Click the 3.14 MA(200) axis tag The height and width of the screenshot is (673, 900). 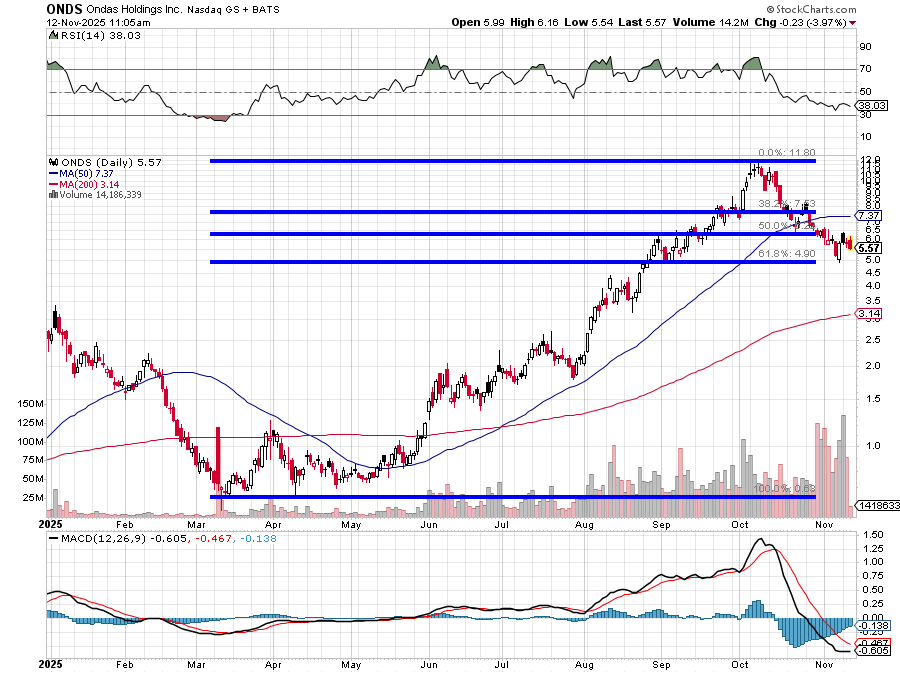tap(868, 313)
